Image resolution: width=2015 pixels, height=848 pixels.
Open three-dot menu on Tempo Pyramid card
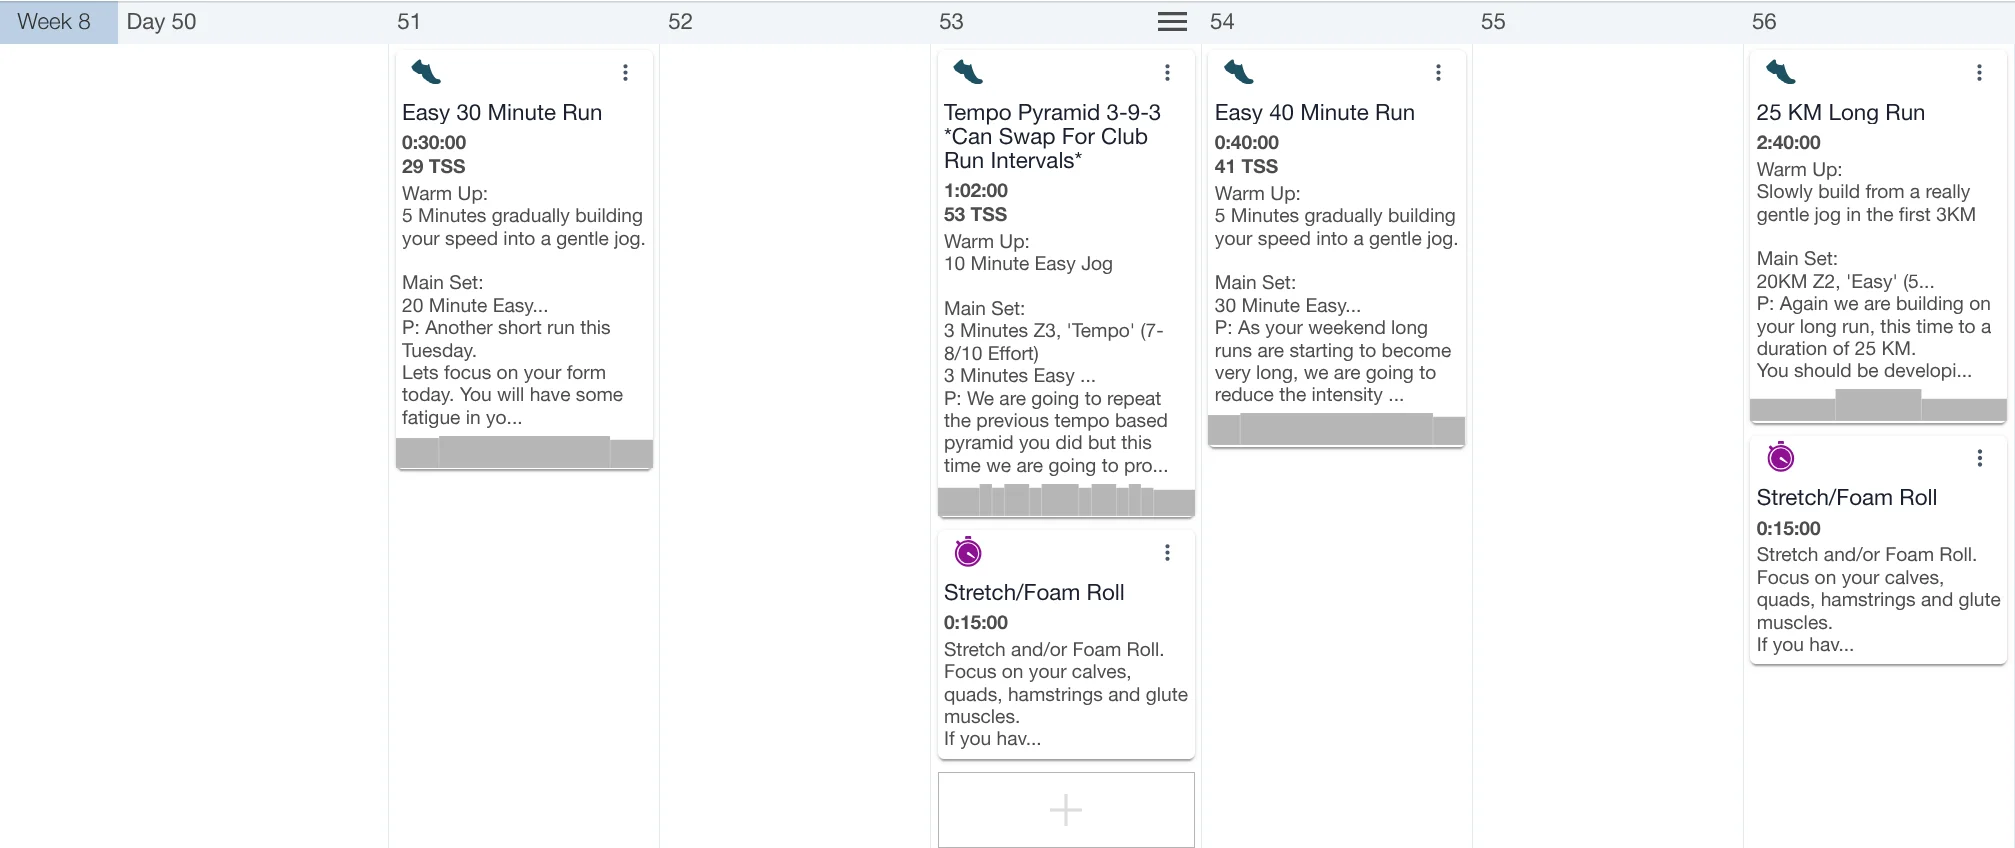tap(1167, 73)
